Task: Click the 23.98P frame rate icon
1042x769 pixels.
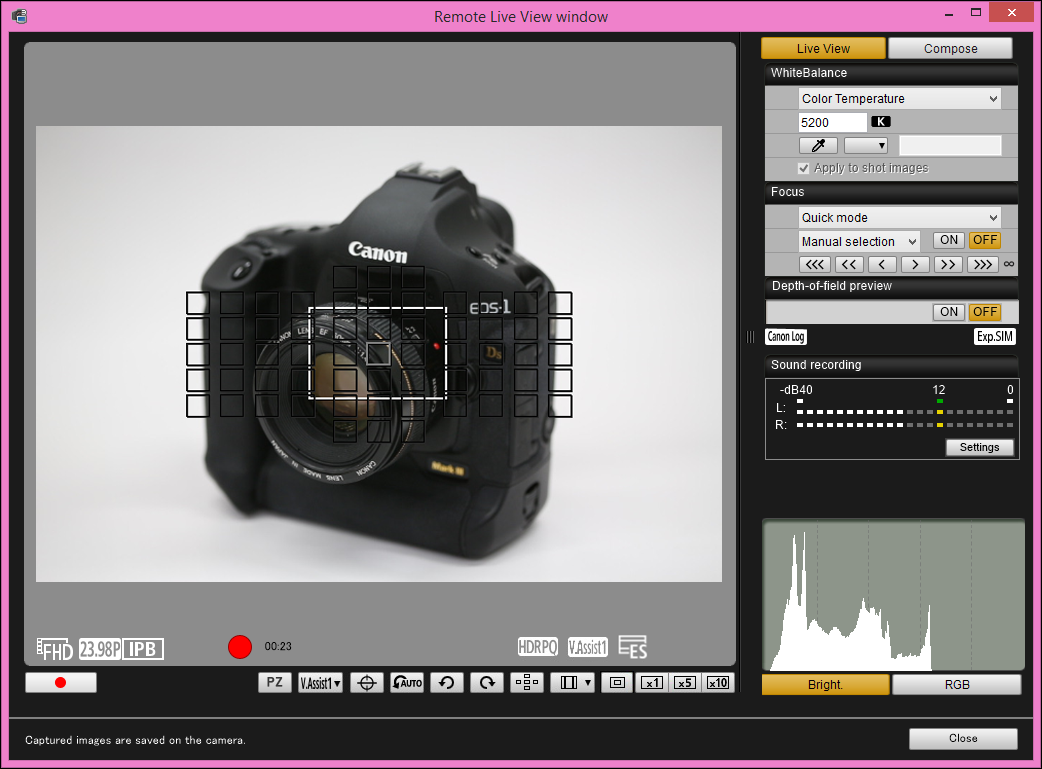Action: [100, 649]
